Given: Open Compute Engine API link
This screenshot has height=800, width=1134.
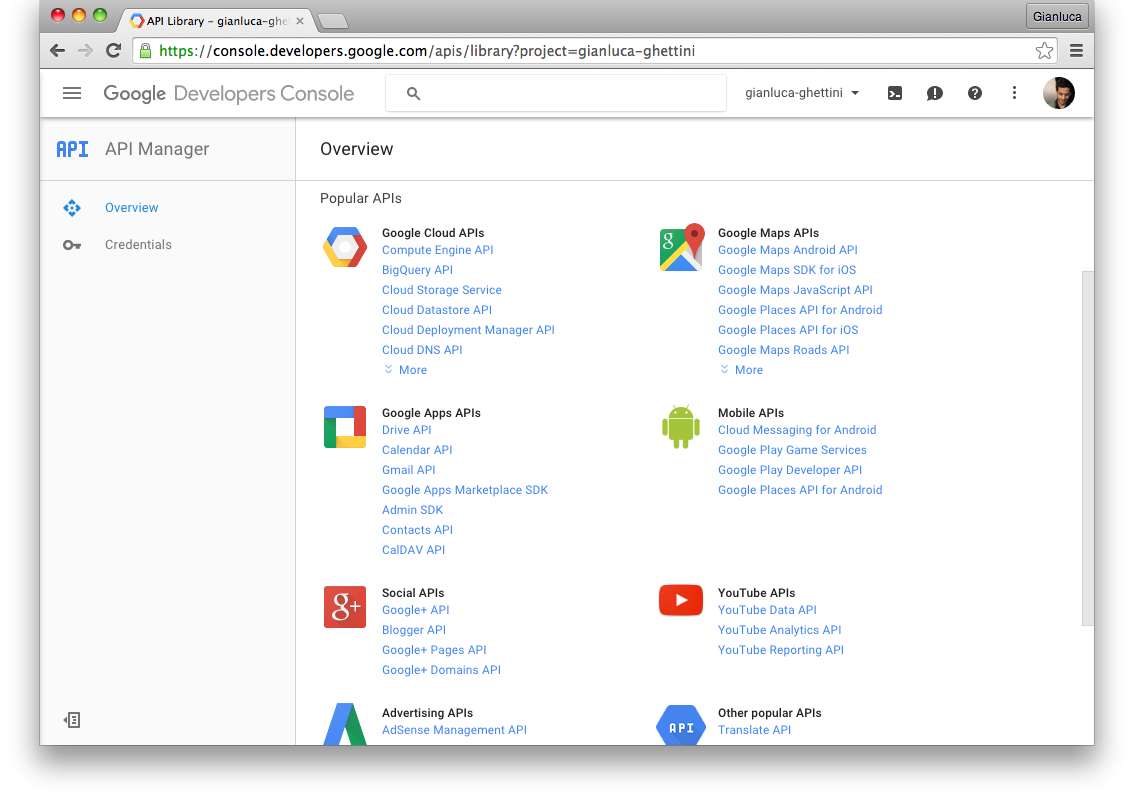Looking at the screenshot, I should tap(438, 250).
